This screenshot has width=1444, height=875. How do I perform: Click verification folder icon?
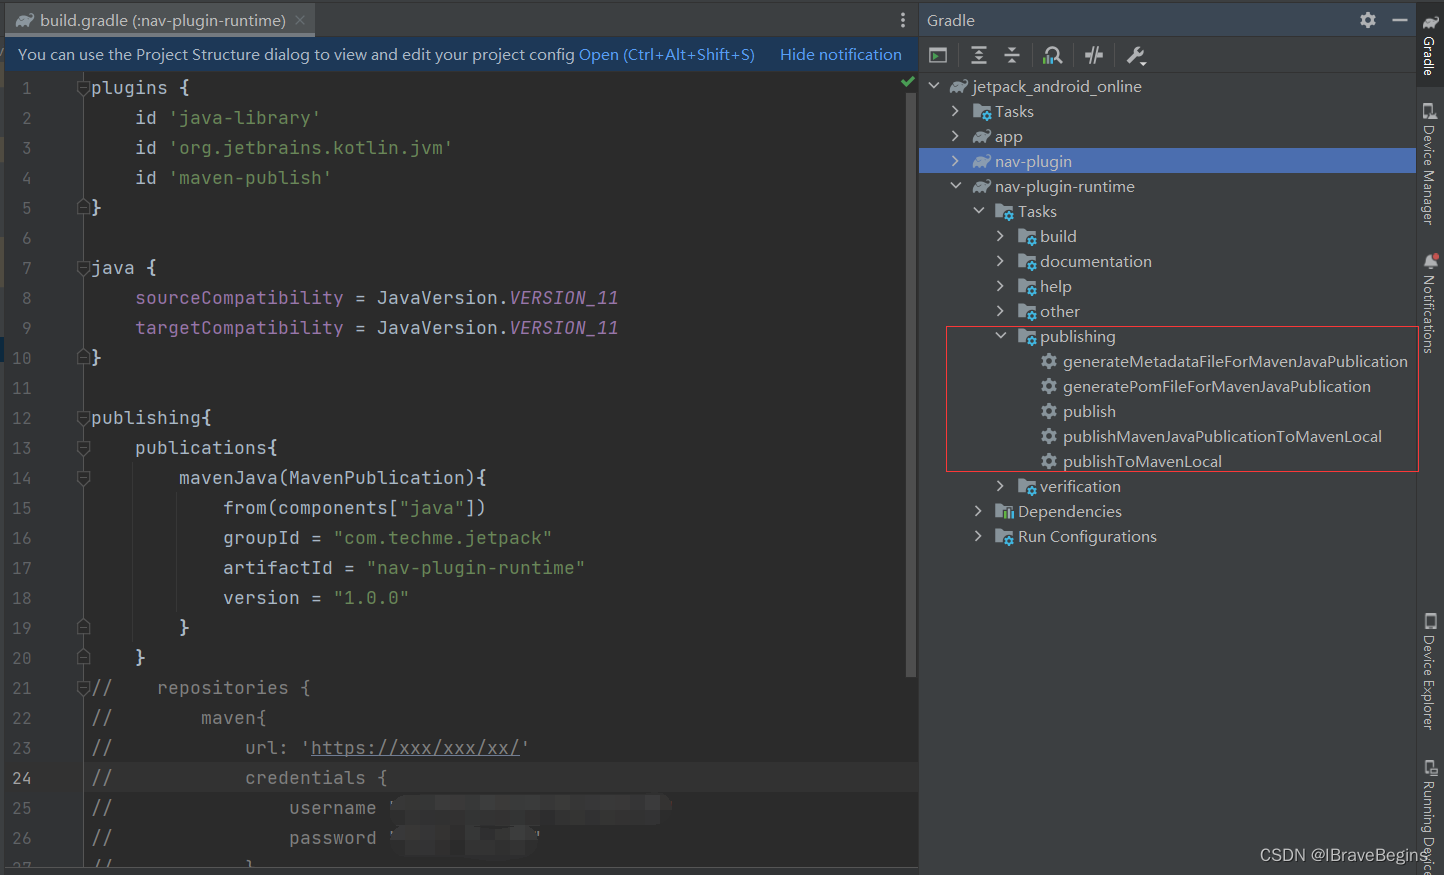1027,487
